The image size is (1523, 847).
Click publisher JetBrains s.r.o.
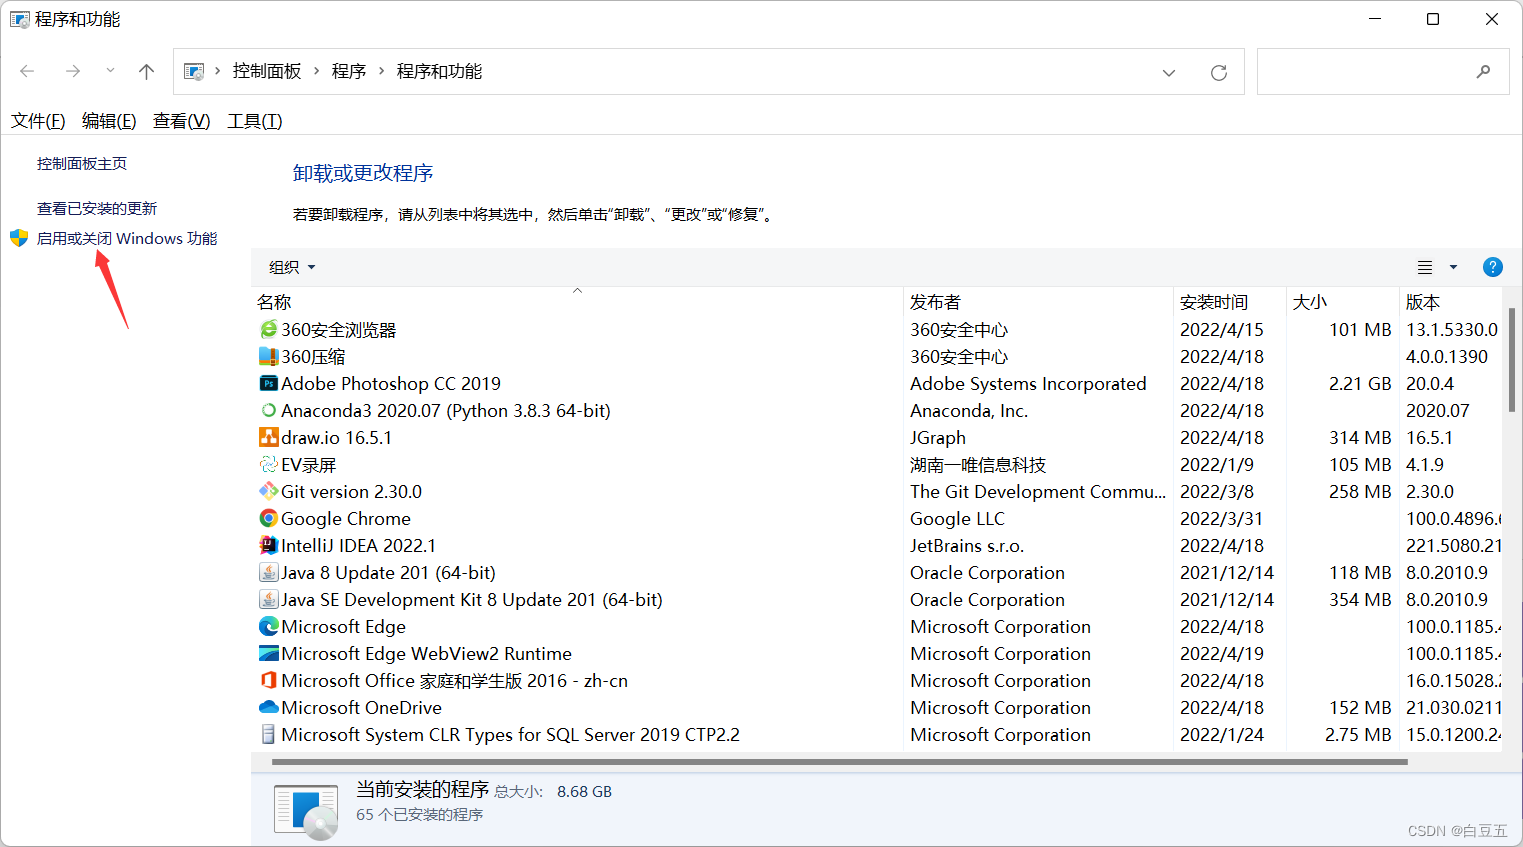pos(967,545)
